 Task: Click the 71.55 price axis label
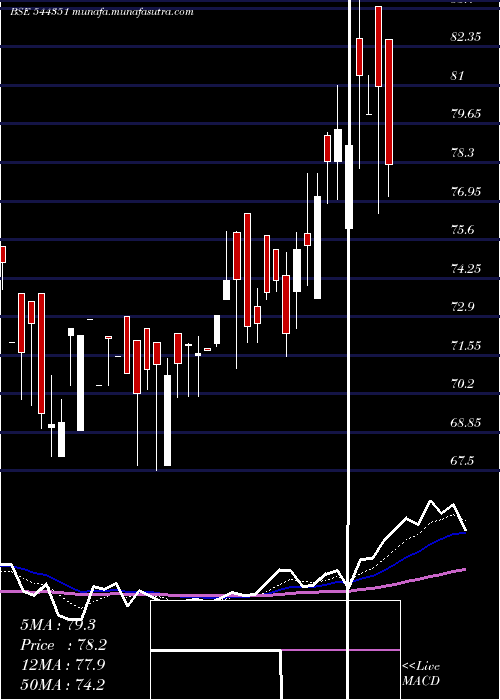click(466, 346)
